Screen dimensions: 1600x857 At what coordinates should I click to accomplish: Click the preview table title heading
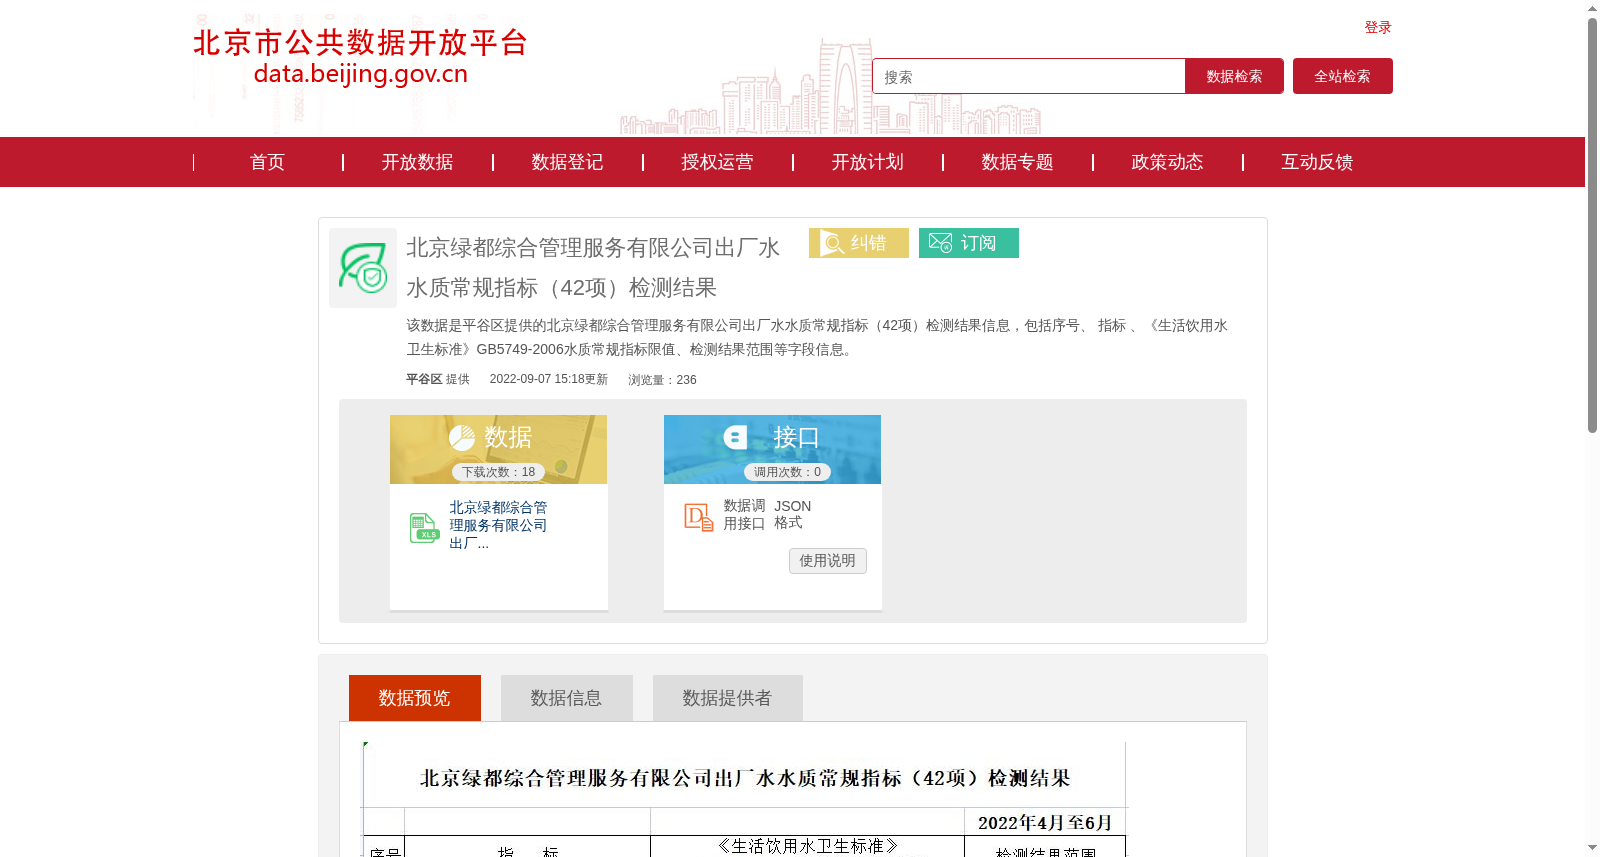[x=745, y=778]
